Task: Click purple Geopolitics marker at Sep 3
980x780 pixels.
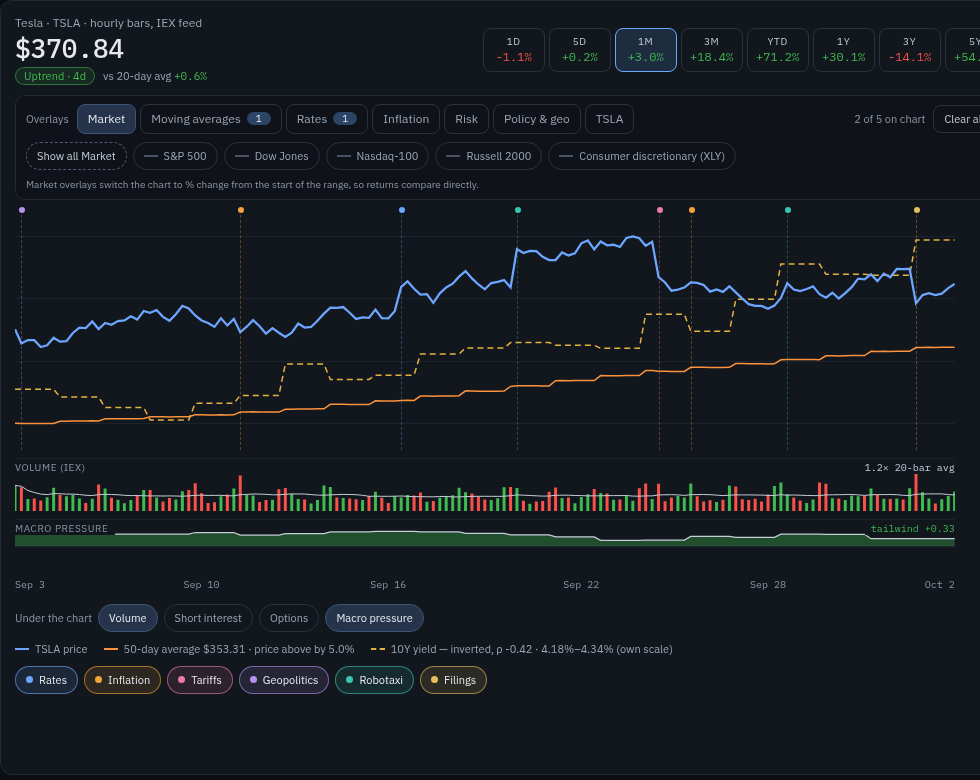Action: pyautogui.click(x=22, y=210)
